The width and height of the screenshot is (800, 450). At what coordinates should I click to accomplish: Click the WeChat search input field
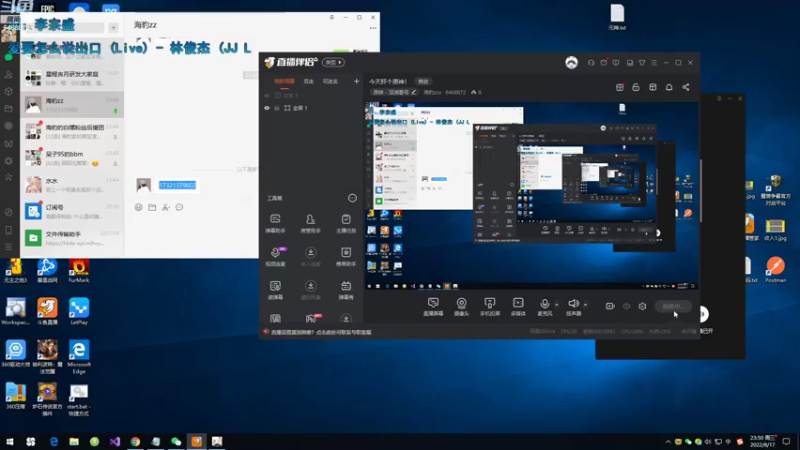(64, 28)
